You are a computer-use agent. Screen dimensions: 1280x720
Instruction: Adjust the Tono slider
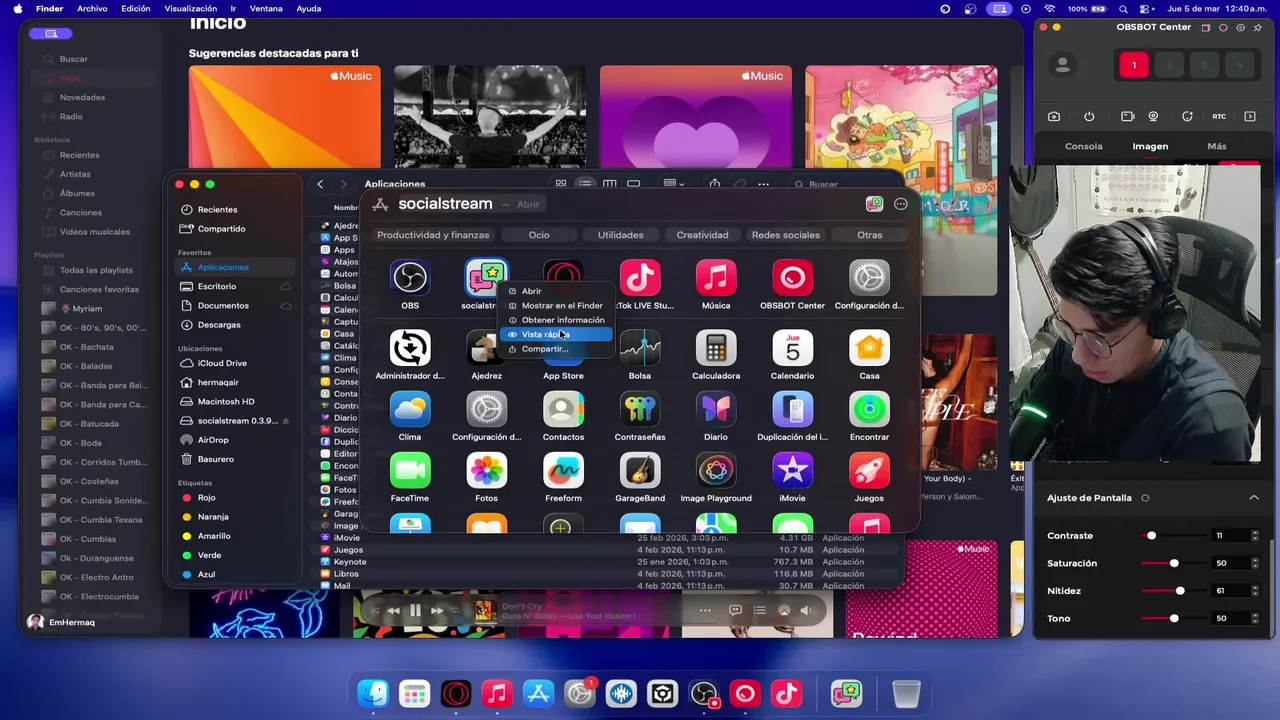(1174, 618)
